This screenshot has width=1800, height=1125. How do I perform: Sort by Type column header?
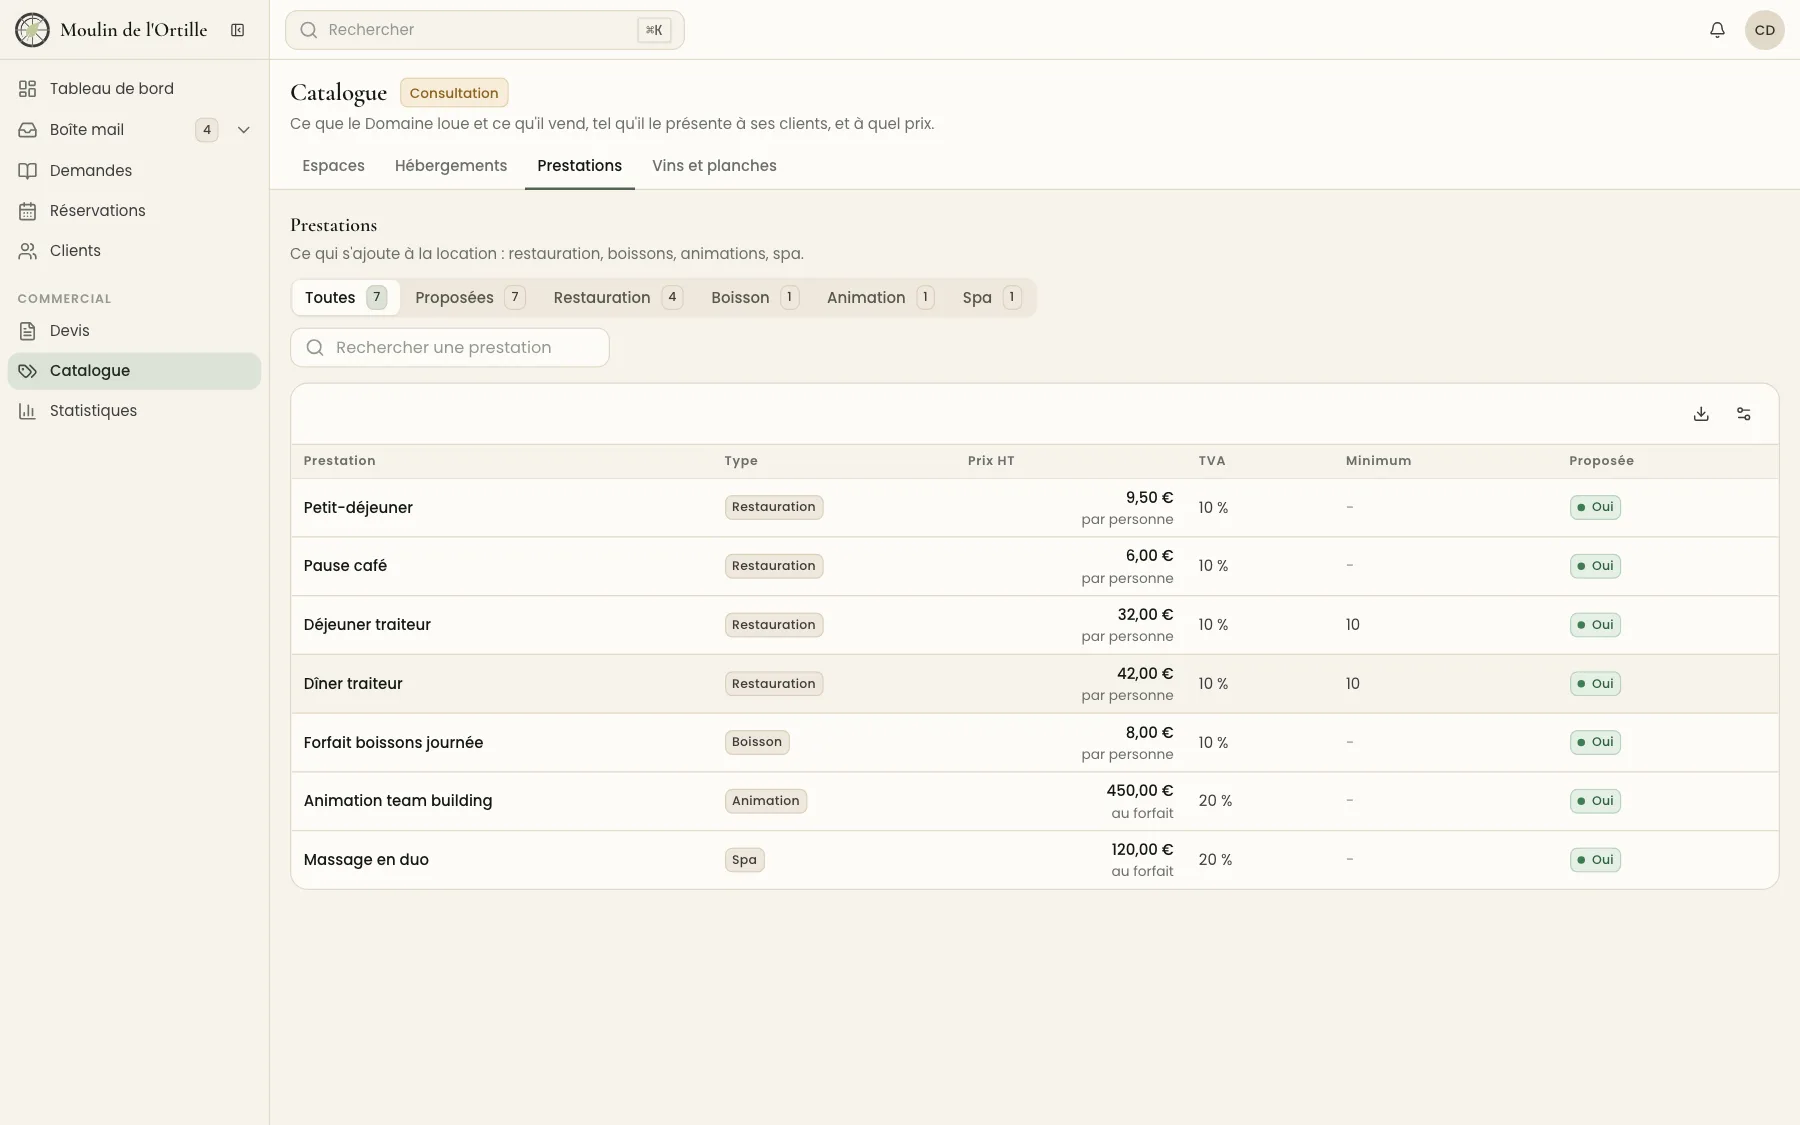(x=741, y=461)
